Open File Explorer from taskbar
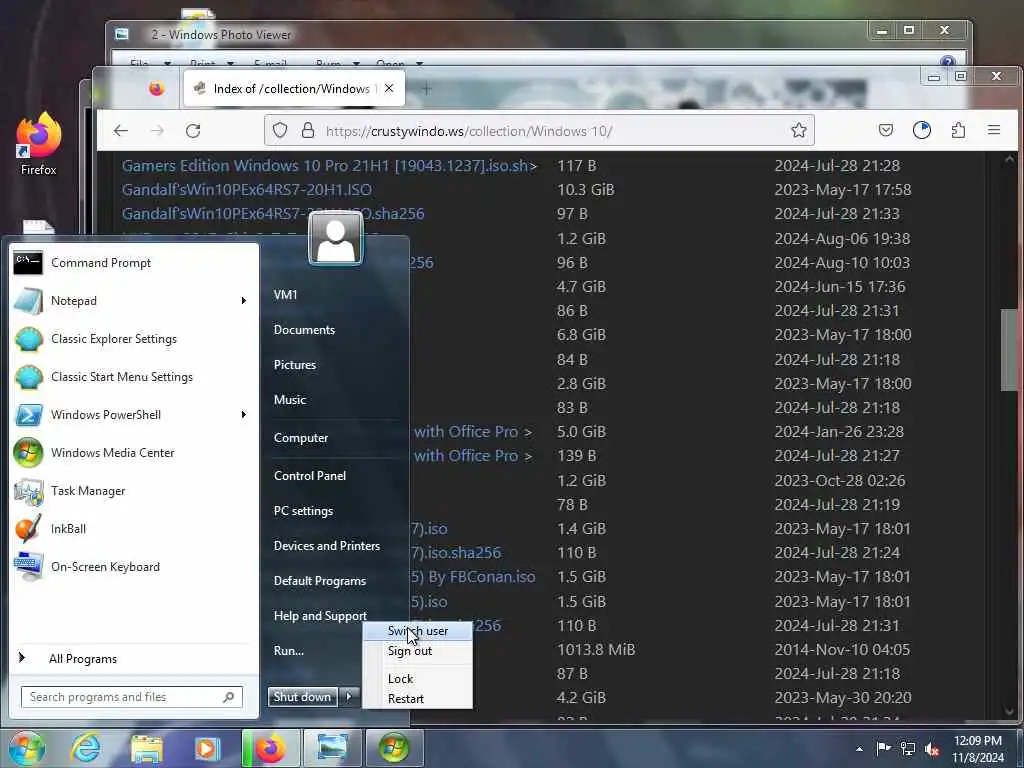The height and width of the screenshot is (768, 1024). [147, 748]
